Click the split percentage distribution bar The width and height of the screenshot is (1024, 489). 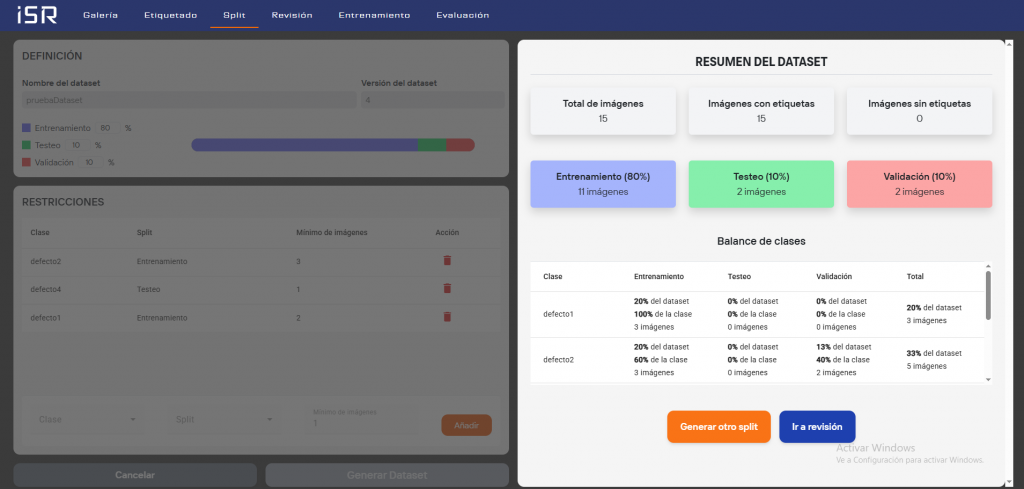click(332, 145)
